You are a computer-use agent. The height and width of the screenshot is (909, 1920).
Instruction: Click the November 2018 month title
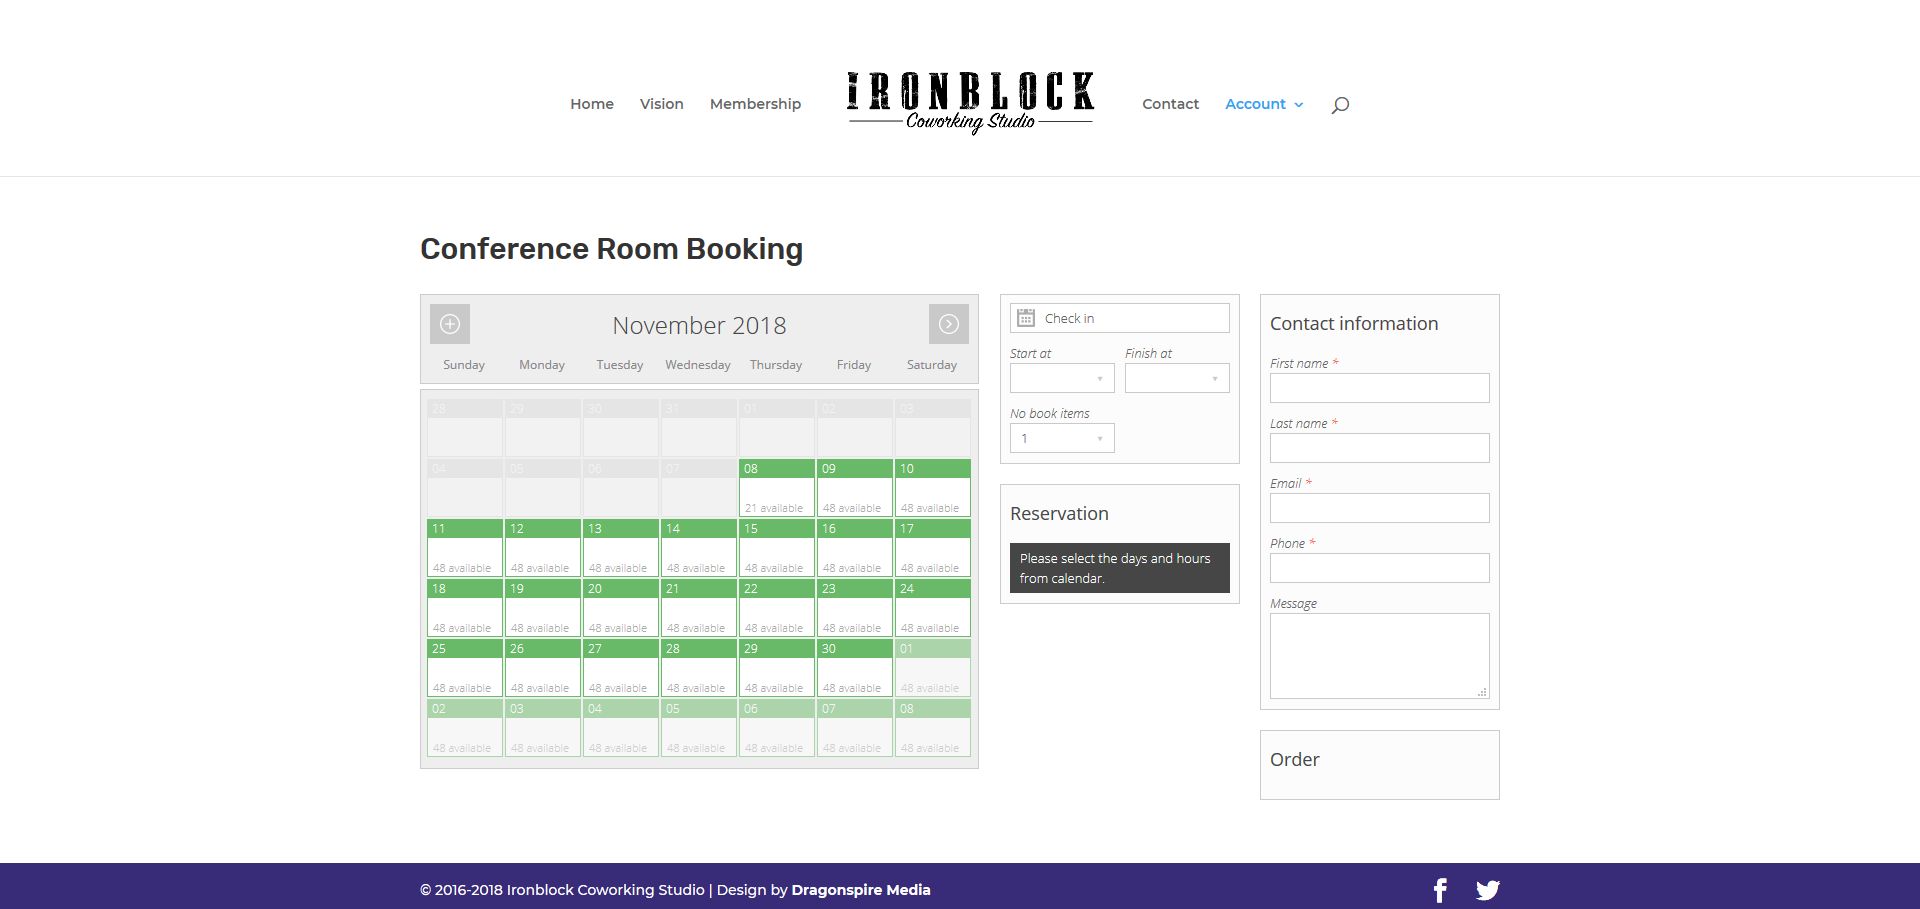pos(699,326)
